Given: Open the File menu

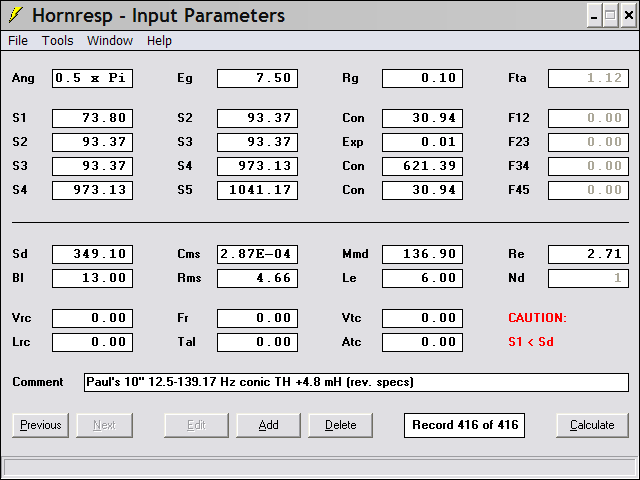Looking at the screenshot, I should 18,41.
